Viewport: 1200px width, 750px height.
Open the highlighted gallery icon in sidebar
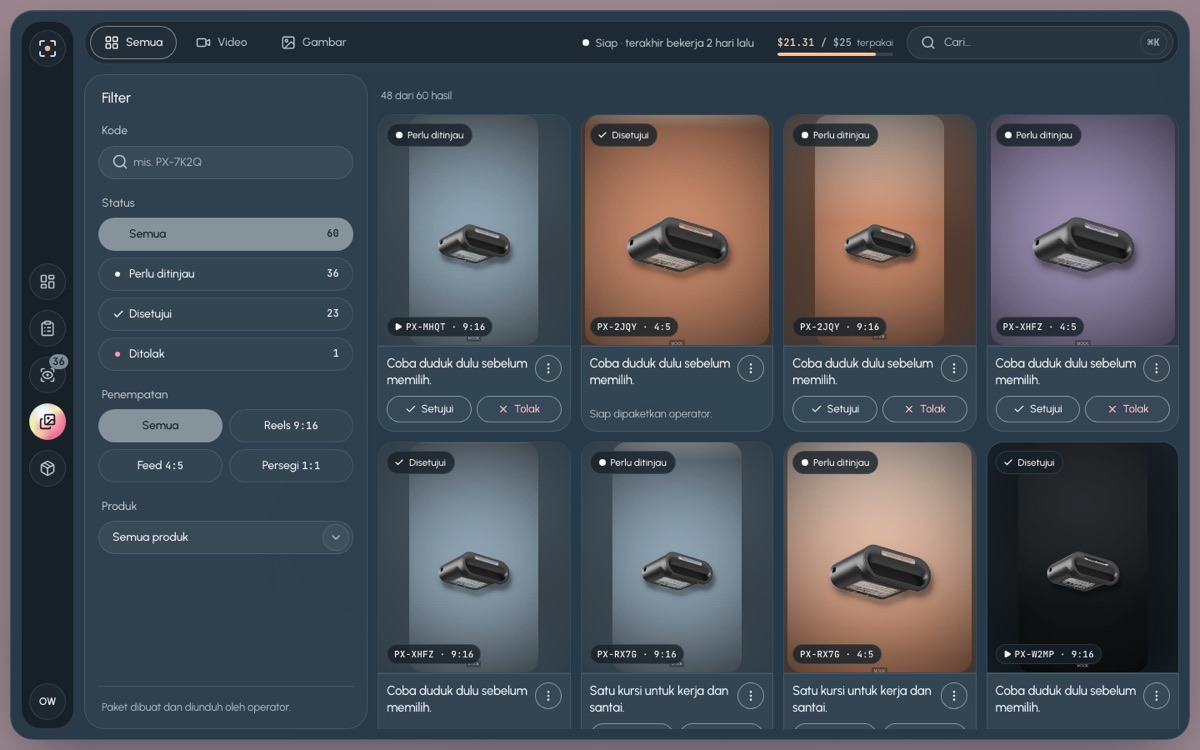tap(47, 422)
